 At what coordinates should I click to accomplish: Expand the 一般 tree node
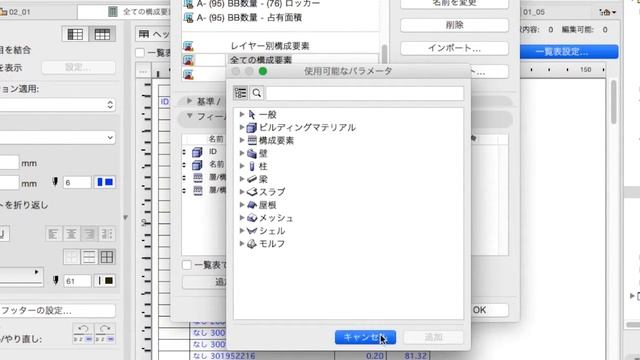point(242,115)
